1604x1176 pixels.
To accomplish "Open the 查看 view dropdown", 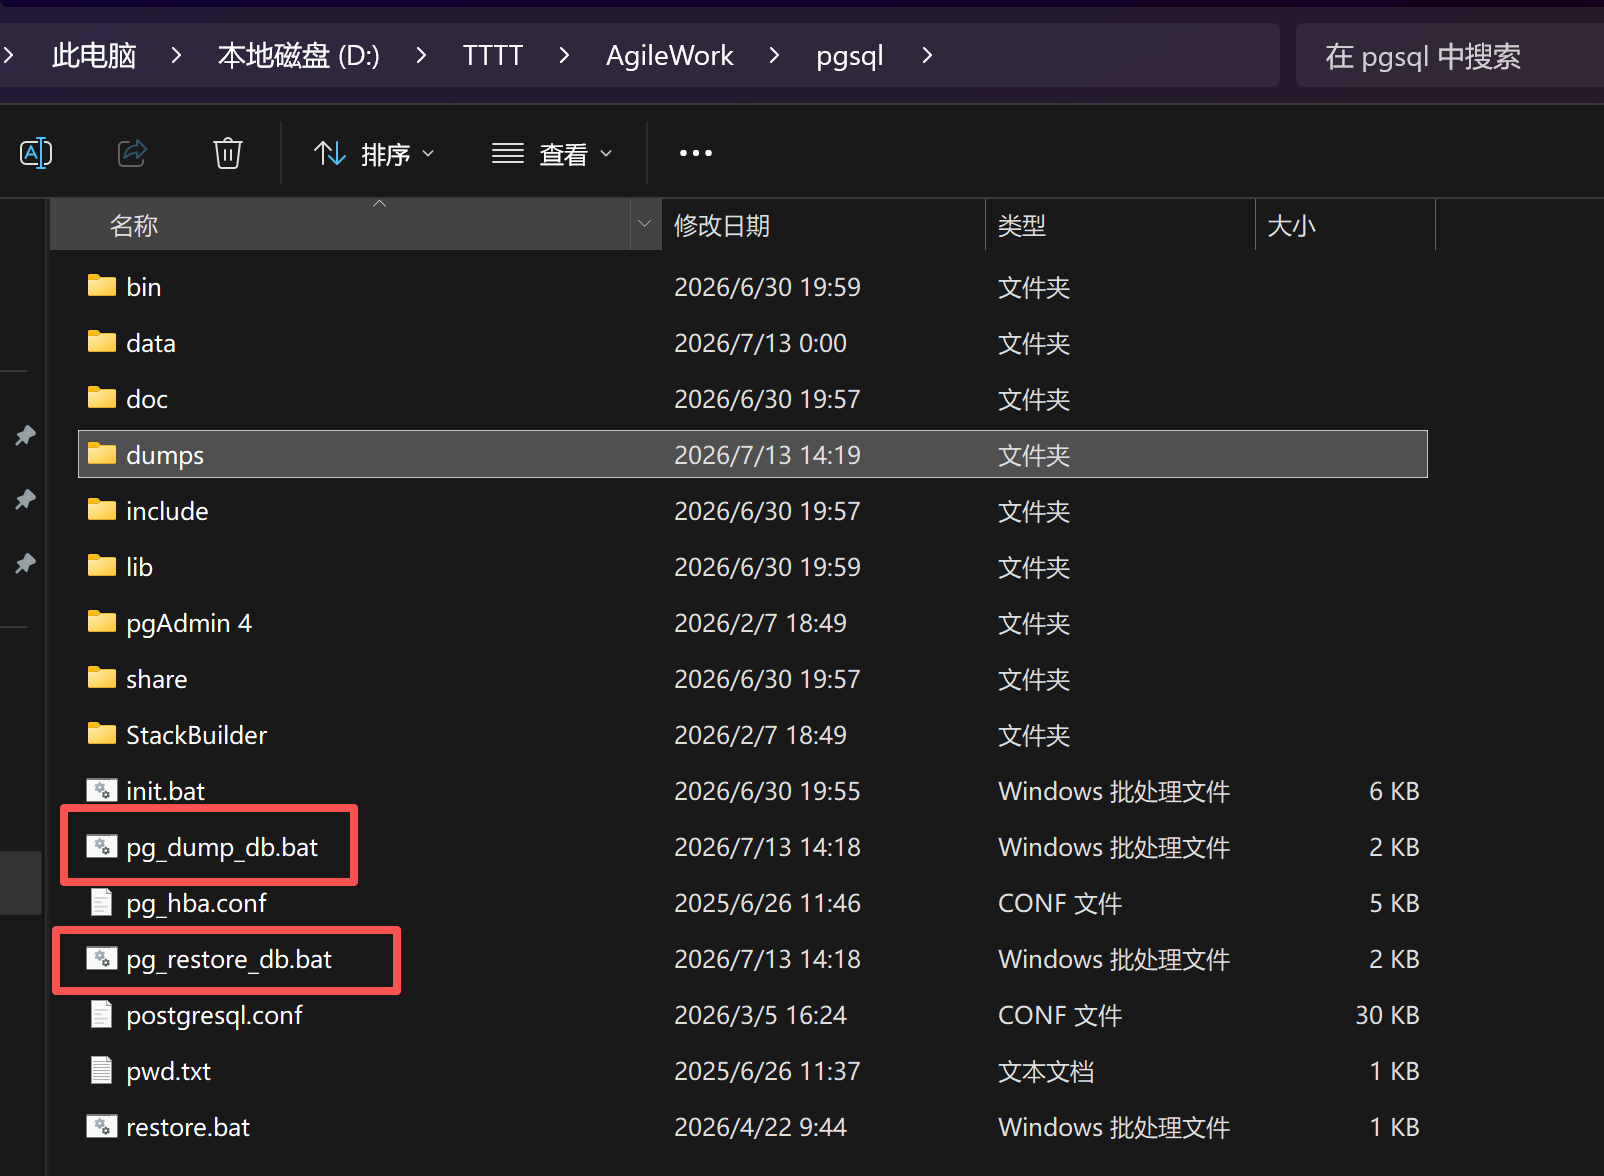I will pyautogui.click(x=552, y=154).
